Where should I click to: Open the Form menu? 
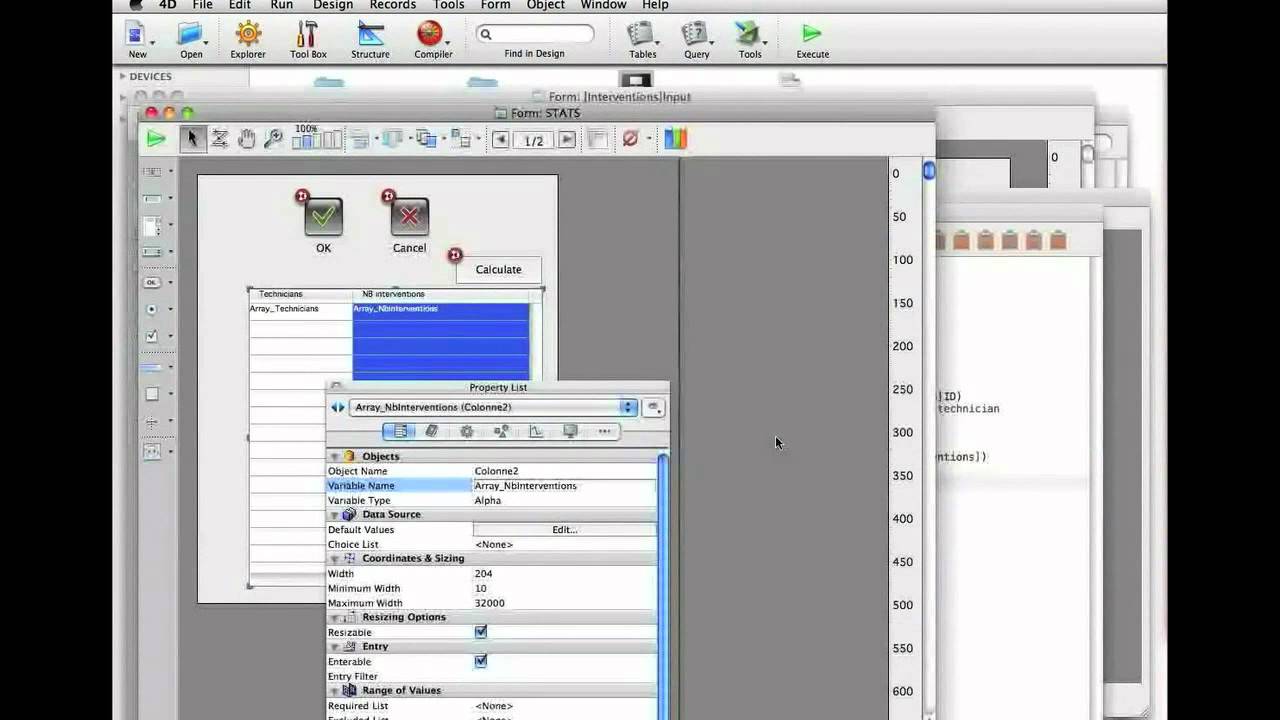click(495, 5)
